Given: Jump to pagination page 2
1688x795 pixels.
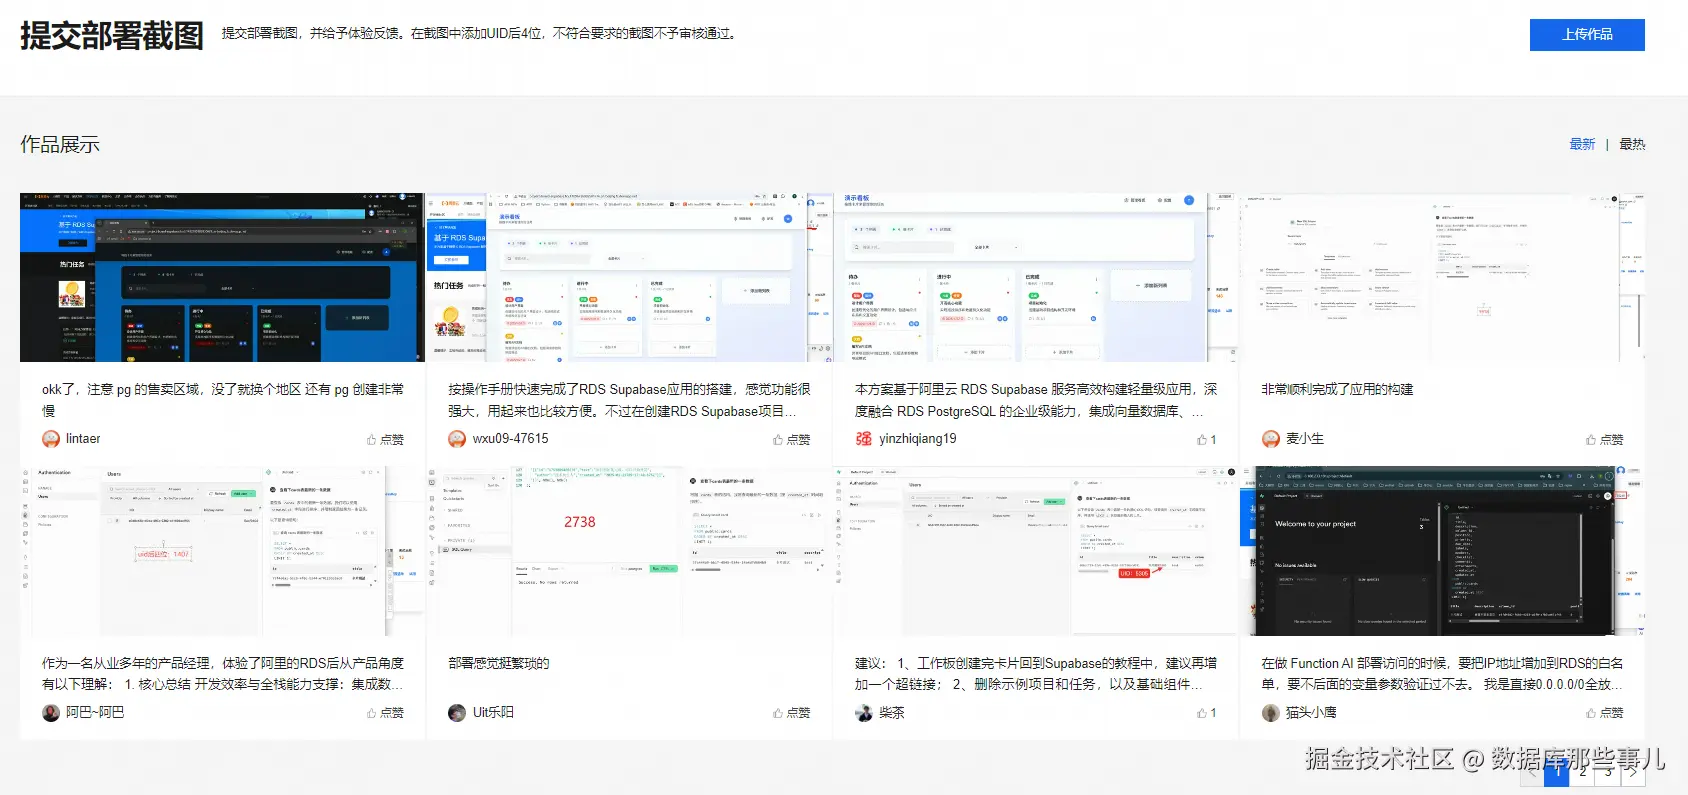Looking at the screenshot, I should coord(1582,772).
